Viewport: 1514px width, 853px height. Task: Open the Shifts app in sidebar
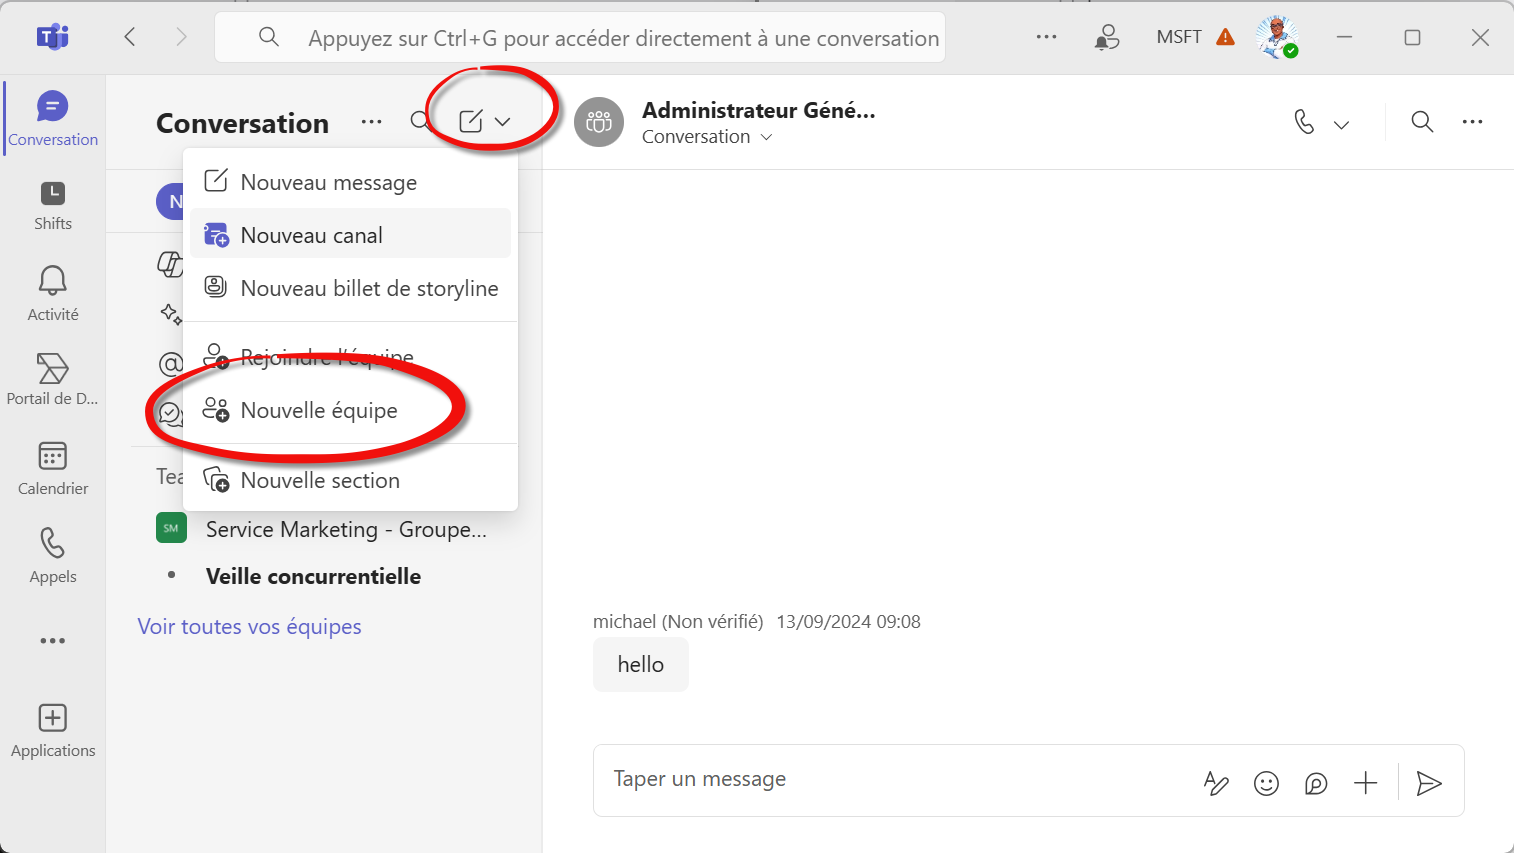click(x=53, y=206)
